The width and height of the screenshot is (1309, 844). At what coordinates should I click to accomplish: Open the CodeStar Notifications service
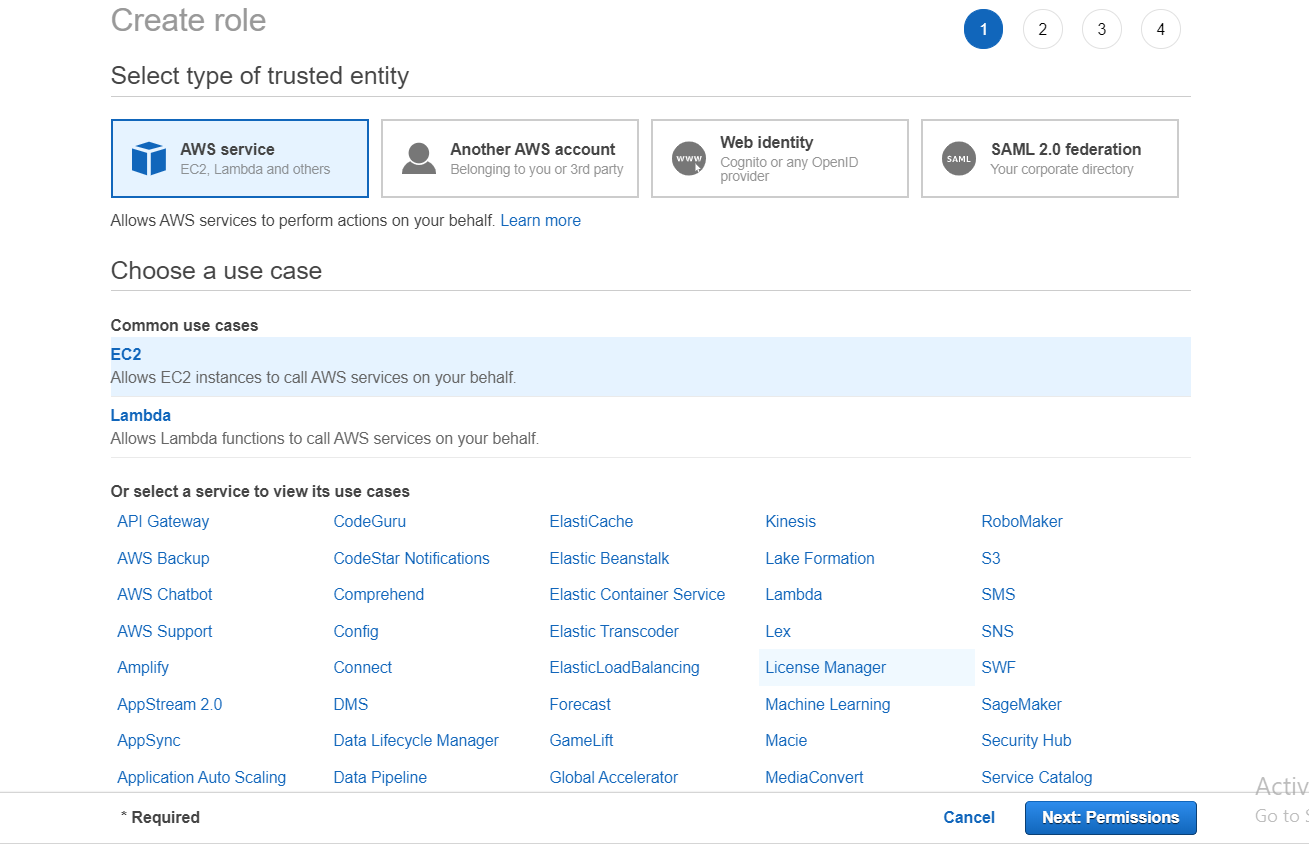click(411, 559)
